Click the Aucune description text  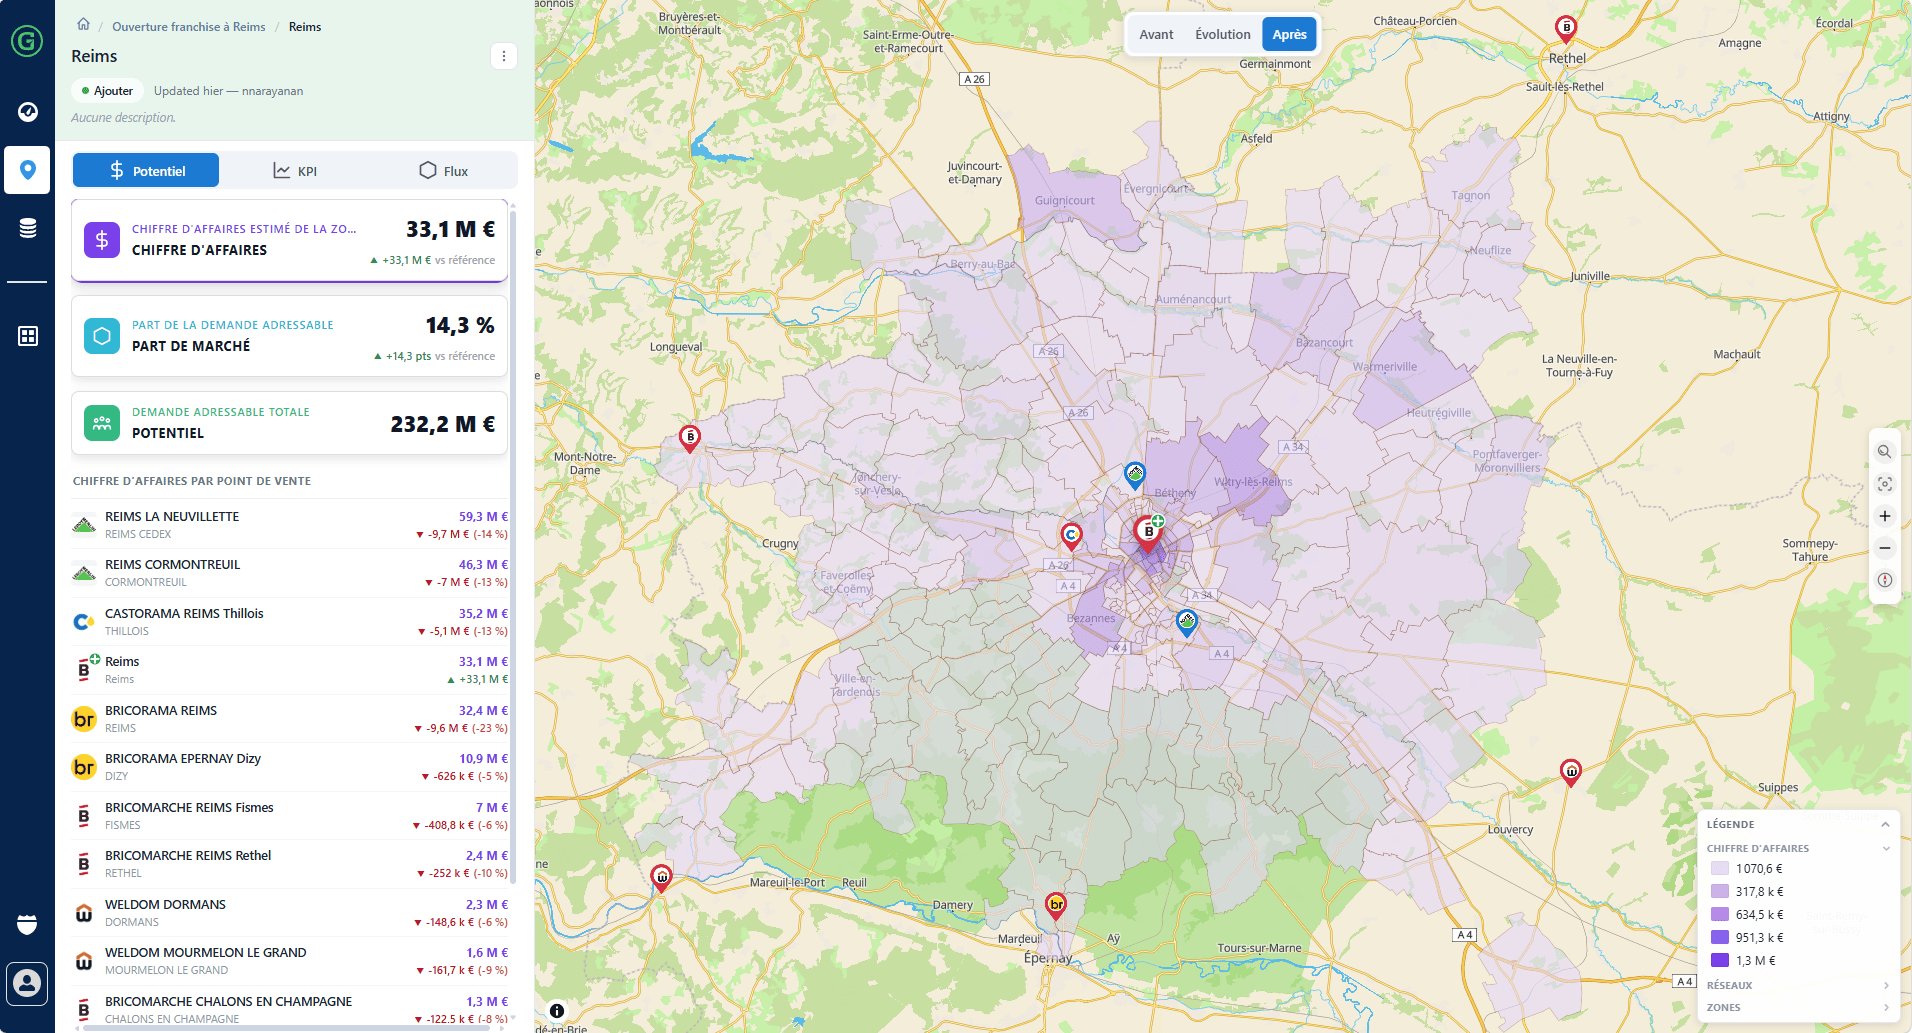click(124, 118)
